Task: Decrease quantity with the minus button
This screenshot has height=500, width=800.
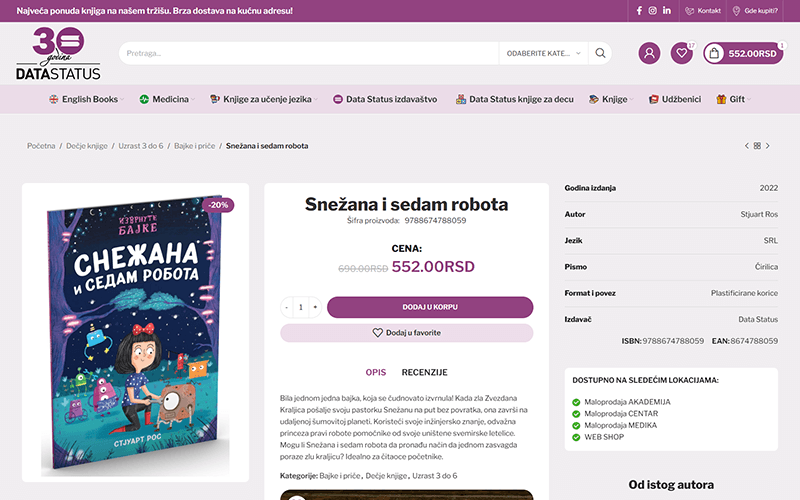Action: coord(287,307)
